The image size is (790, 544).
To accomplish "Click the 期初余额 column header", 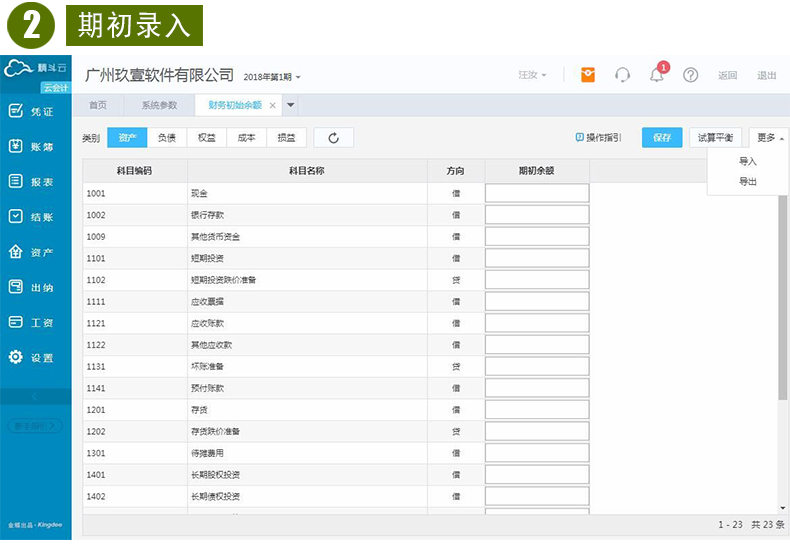I will click(x=537, y=171).
